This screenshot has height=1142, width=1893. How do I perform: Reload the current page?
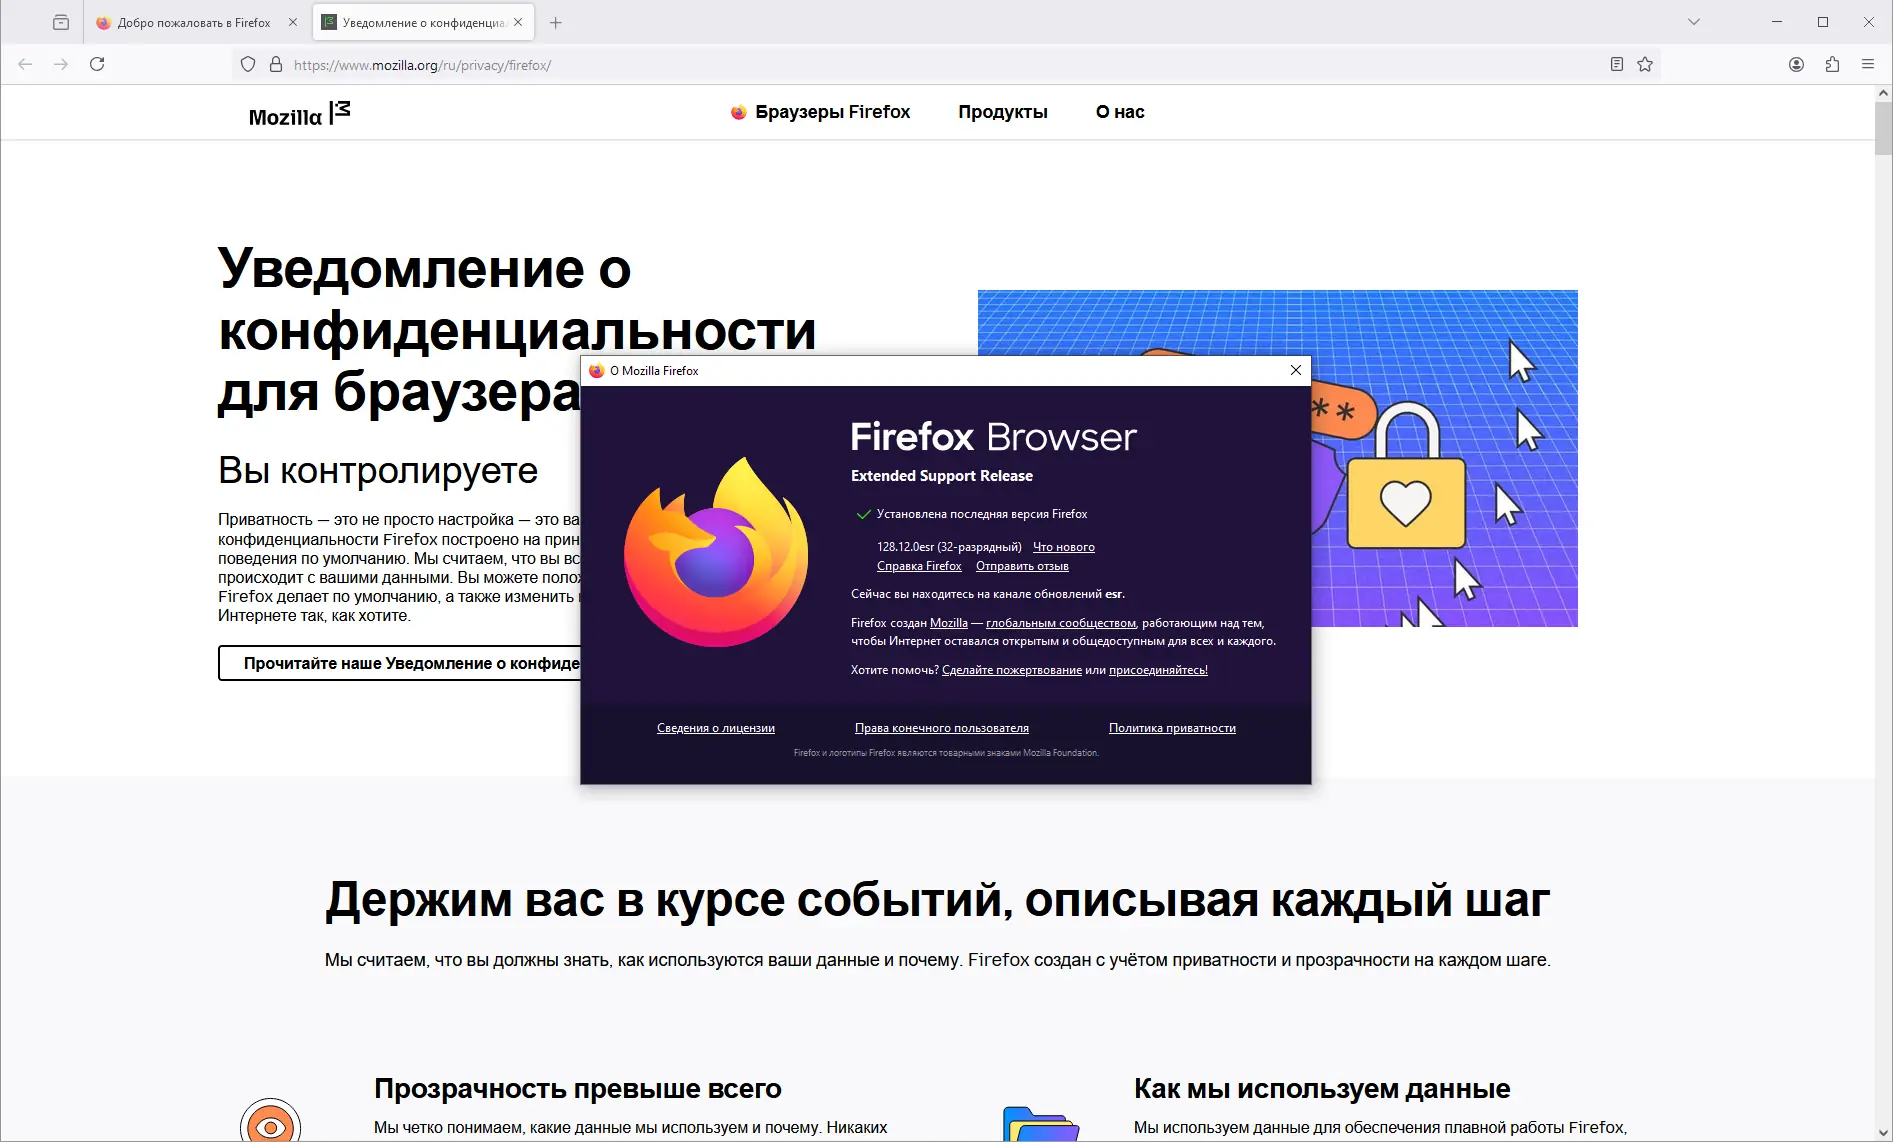tap(97, 64)
